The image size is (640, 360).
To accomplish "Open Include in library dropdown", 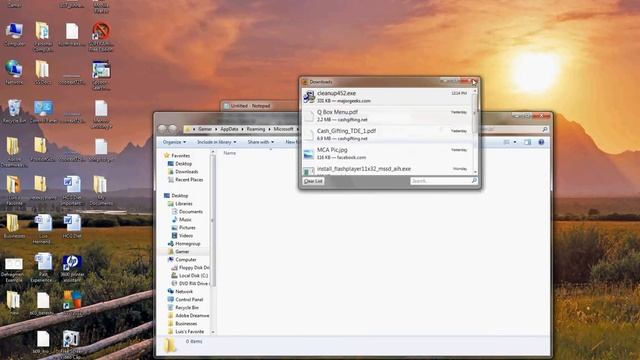I will coord(216,142).
